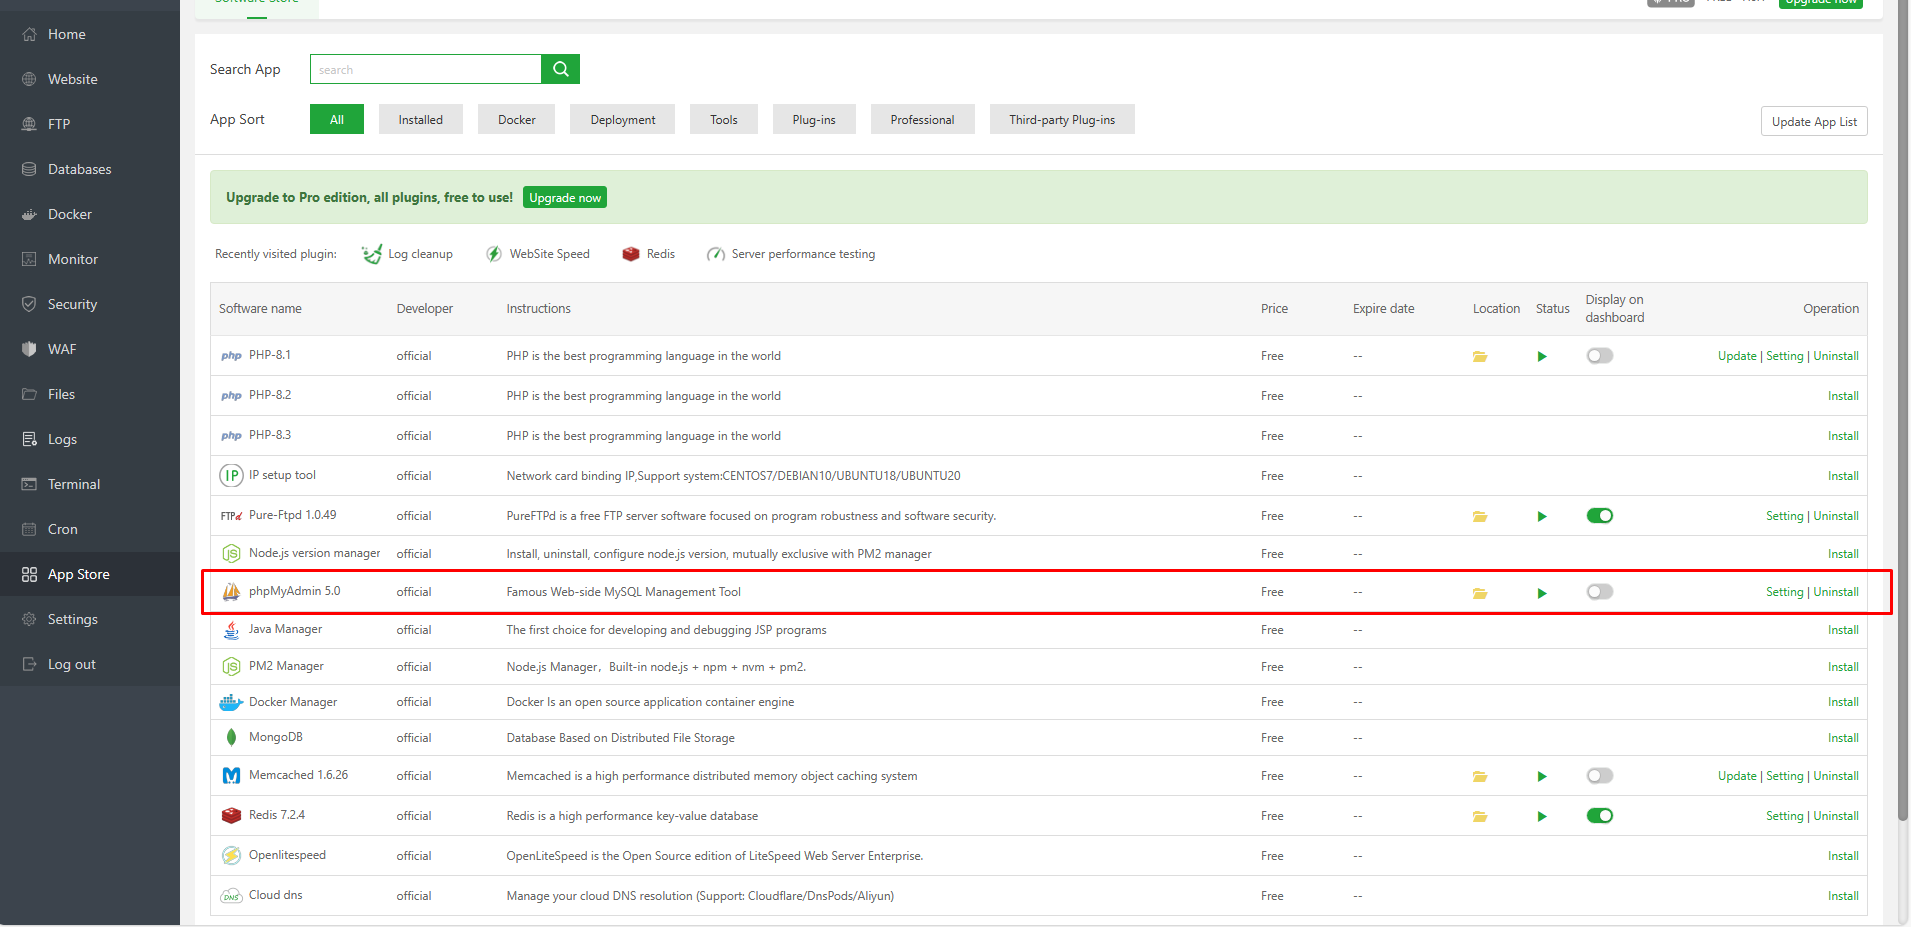
Task: Click the Pure-Ftpd status play icon
Action: [x=1542, y=517]
